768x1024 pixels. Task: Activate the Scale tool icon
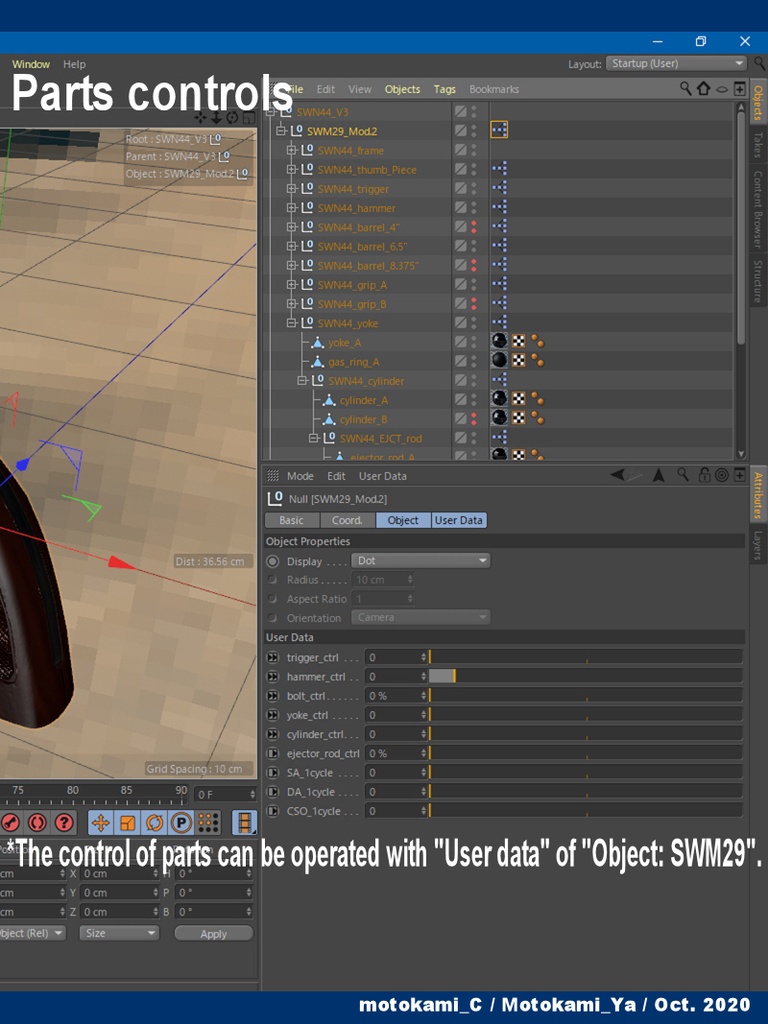(x=127, y=823)
